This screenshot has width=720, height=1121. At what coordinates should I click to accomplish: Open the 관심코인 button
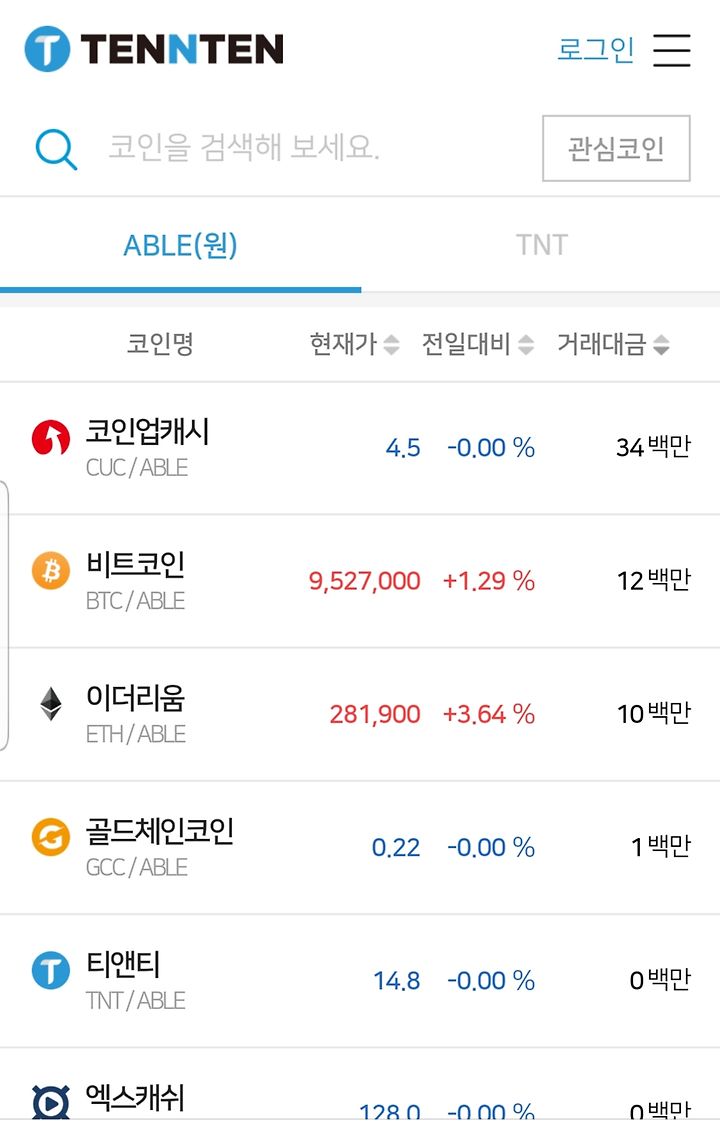pyautogui.click(x=616, y=148)
